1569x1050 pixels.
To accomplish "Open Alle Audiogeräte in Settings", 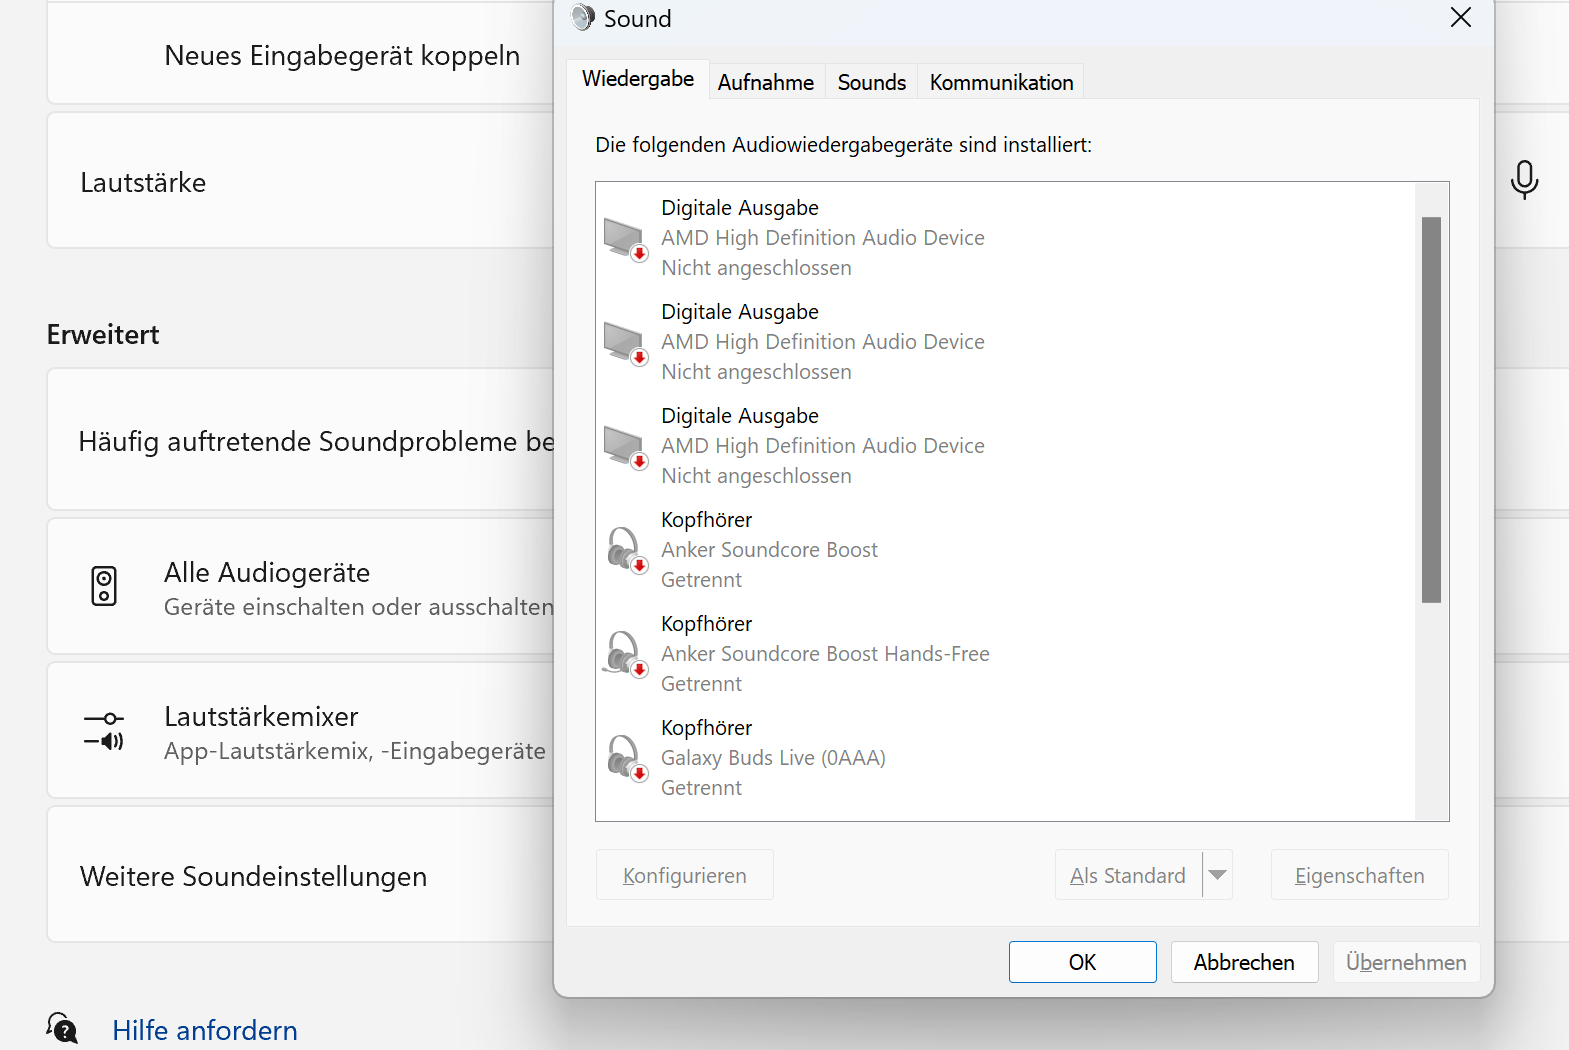I will pos(300,586).
